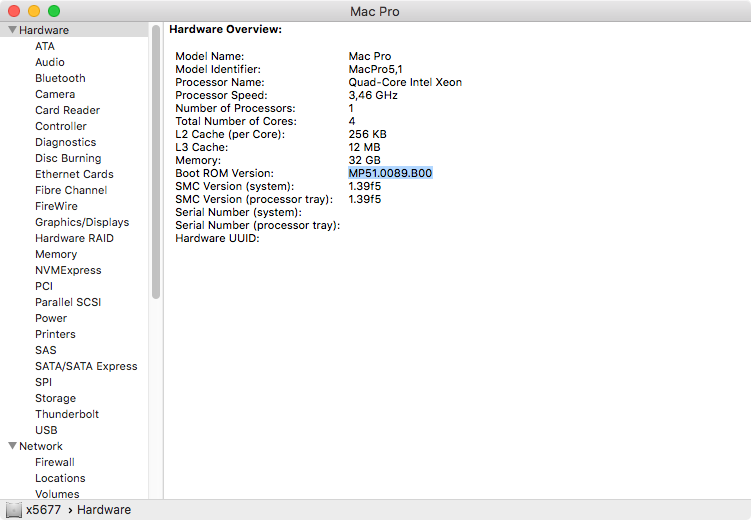Screen dimensions: 751x520
Task: Click the yellow minimize window button
Action: pos(34,11)
